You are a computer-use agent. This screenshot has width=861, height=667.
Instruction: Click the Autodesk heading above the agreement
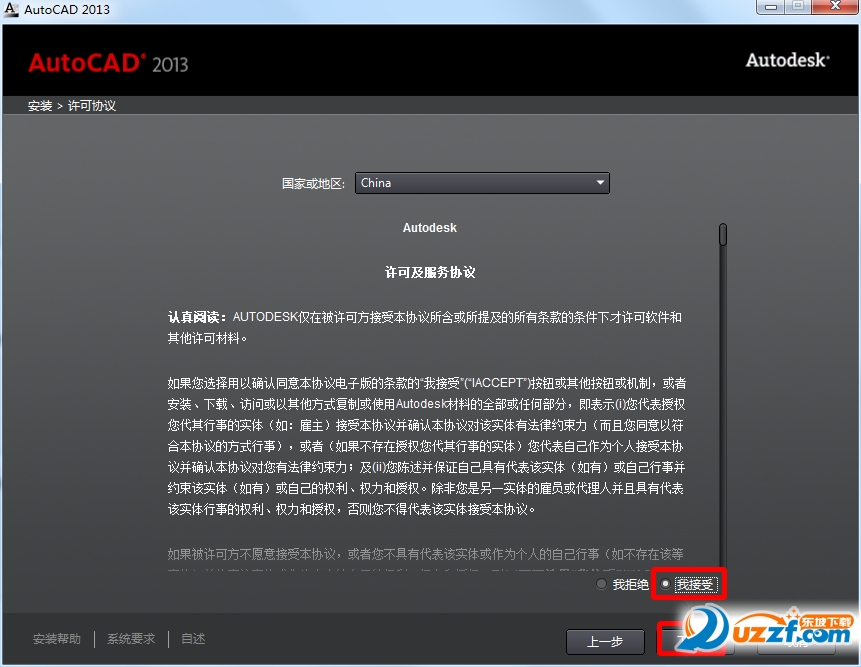click(429, 228)
